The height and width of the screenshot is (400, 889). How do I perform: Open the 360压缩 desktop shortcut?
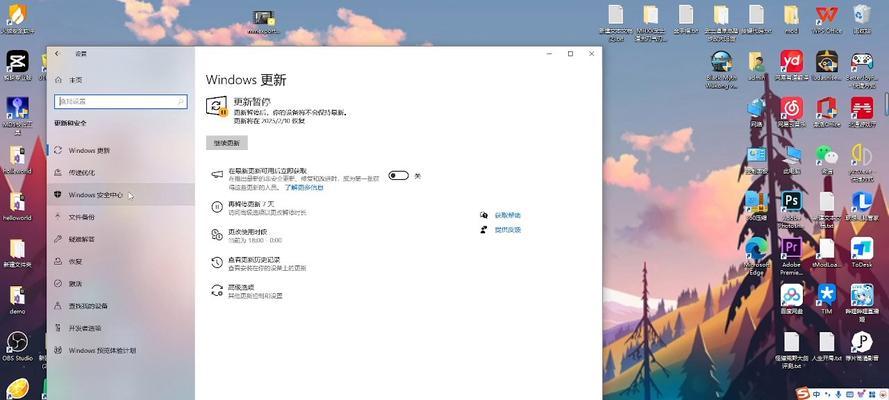[756, 206]
